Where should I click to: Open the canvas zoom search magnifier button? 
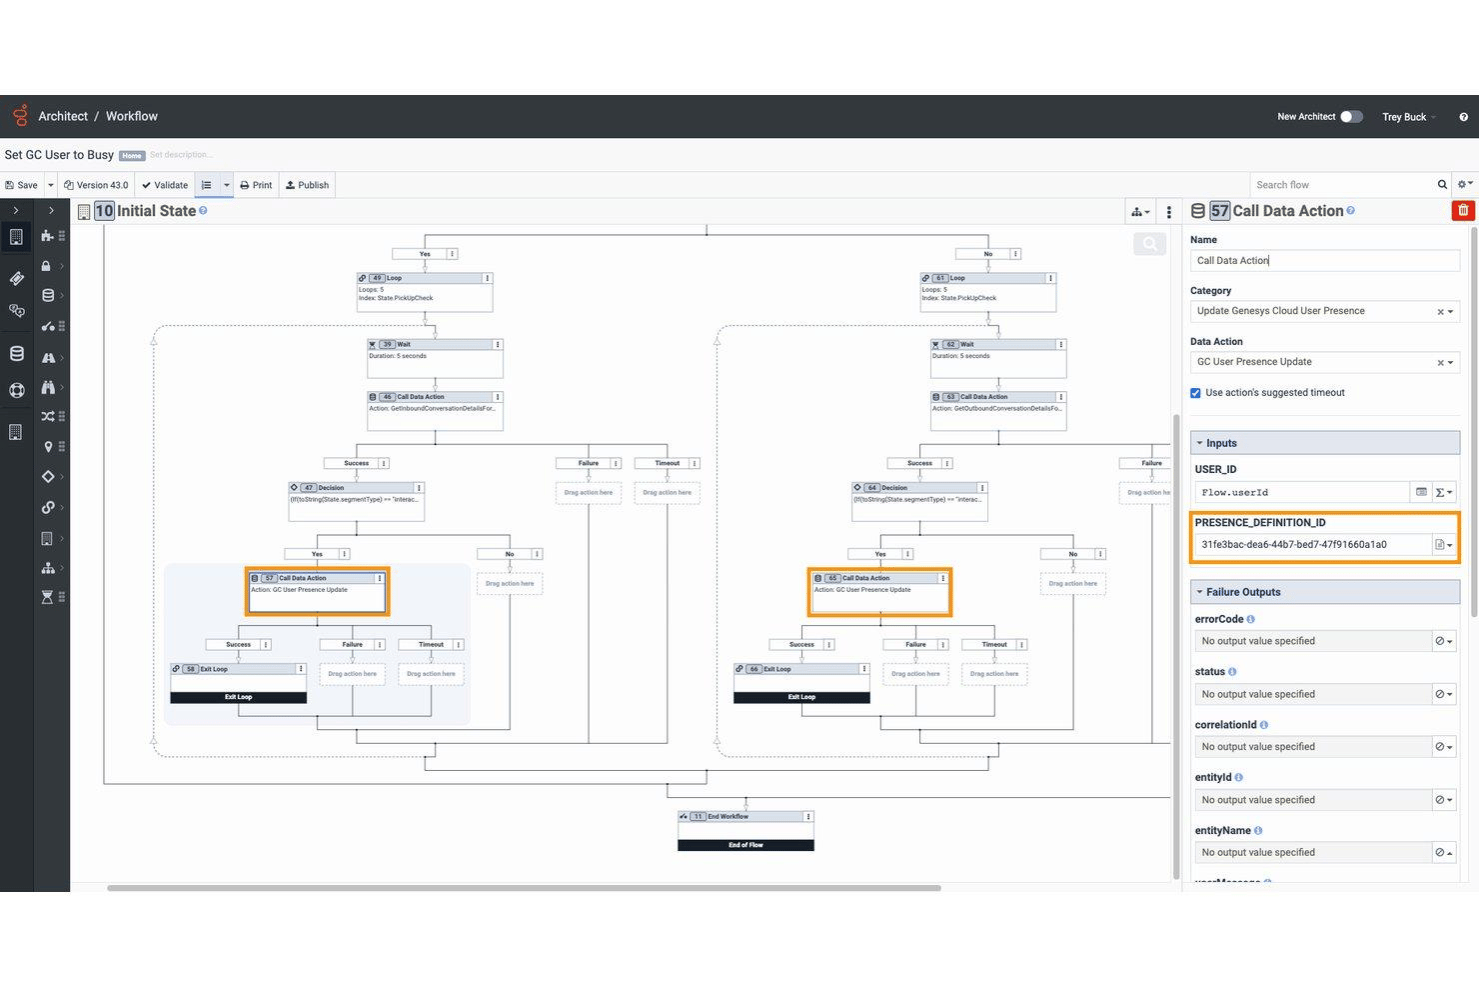[x=1150, y=244]
